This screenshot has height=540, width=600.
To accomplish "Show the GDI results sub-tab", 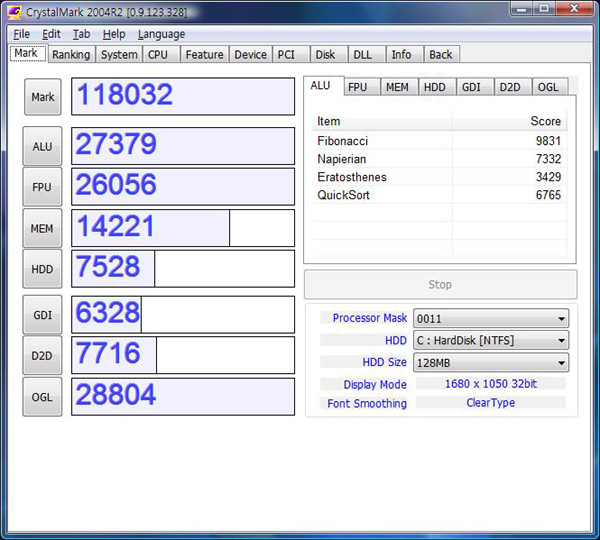I will (x=475, y=87).
